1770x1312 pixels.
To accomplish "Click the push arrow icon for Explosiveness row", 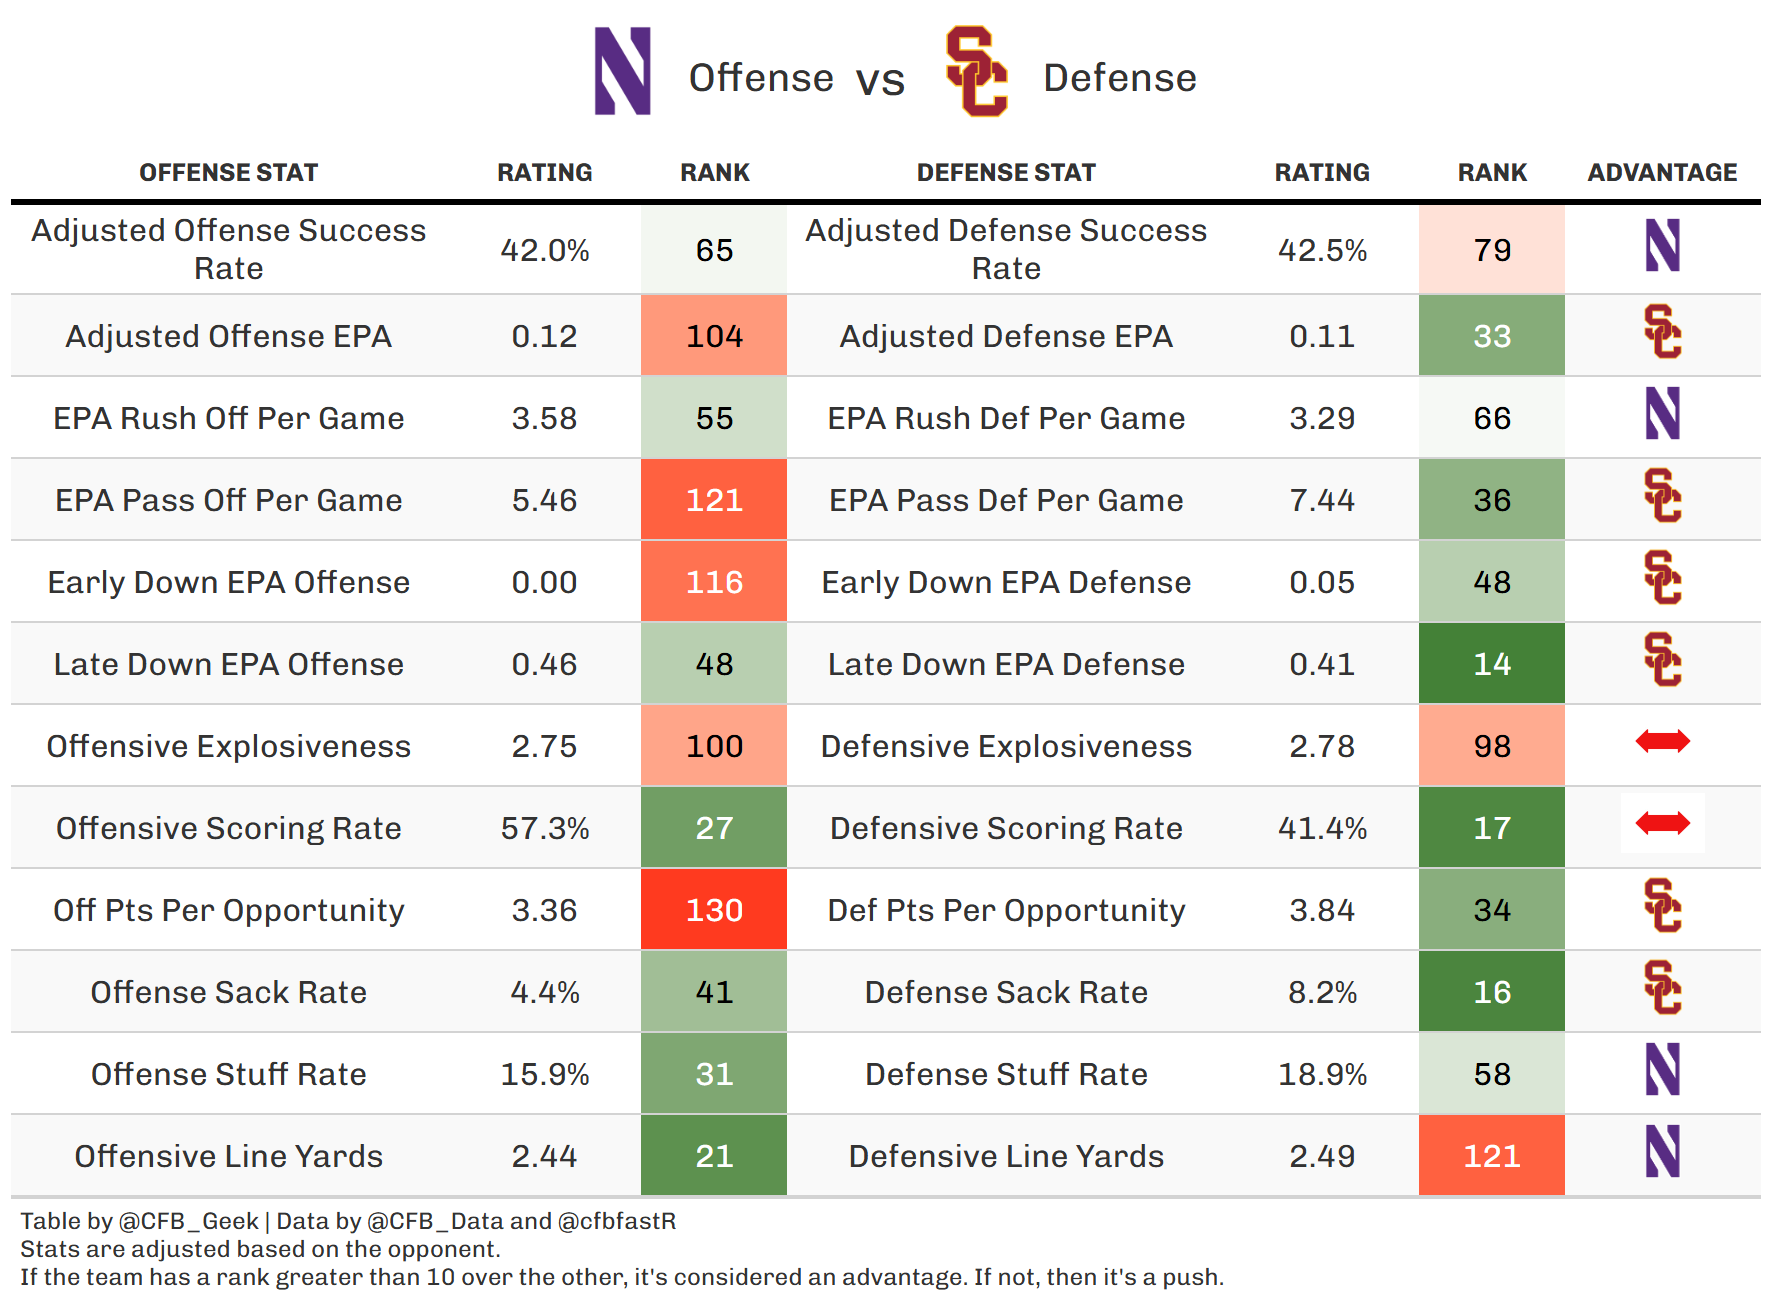I will point(1662,741).
